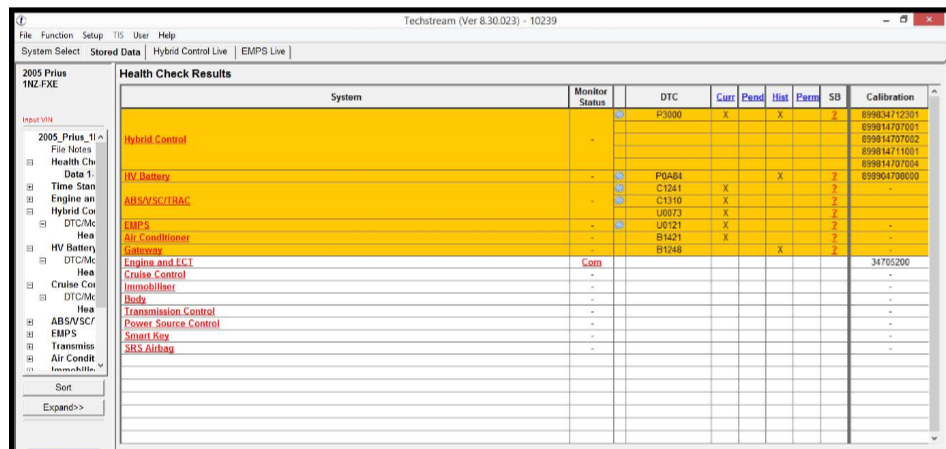
Task: Collapse the Hybrid Control tree node
Action: coord(30,212)
